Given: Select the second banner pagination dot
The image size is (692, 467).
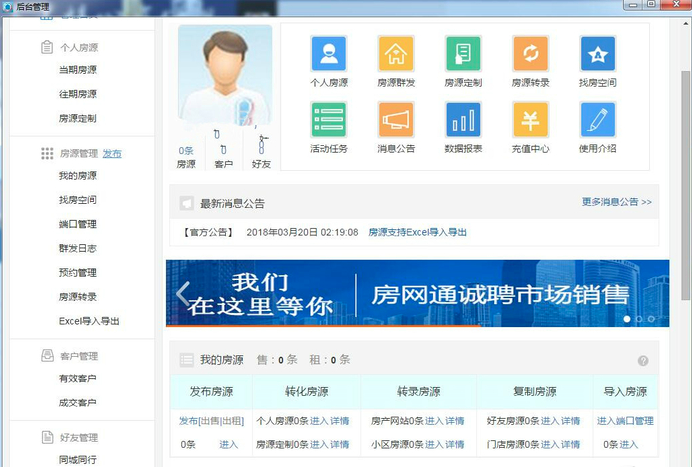Looking at the screenshot, I should (639, 319).
